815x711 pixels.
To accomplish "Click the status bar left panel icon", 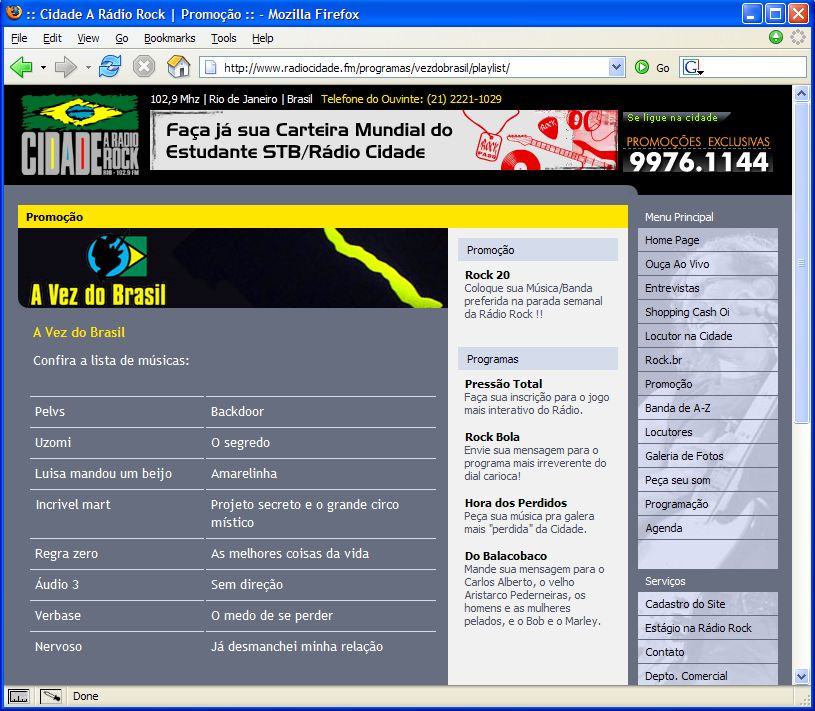I will [19, 696].
